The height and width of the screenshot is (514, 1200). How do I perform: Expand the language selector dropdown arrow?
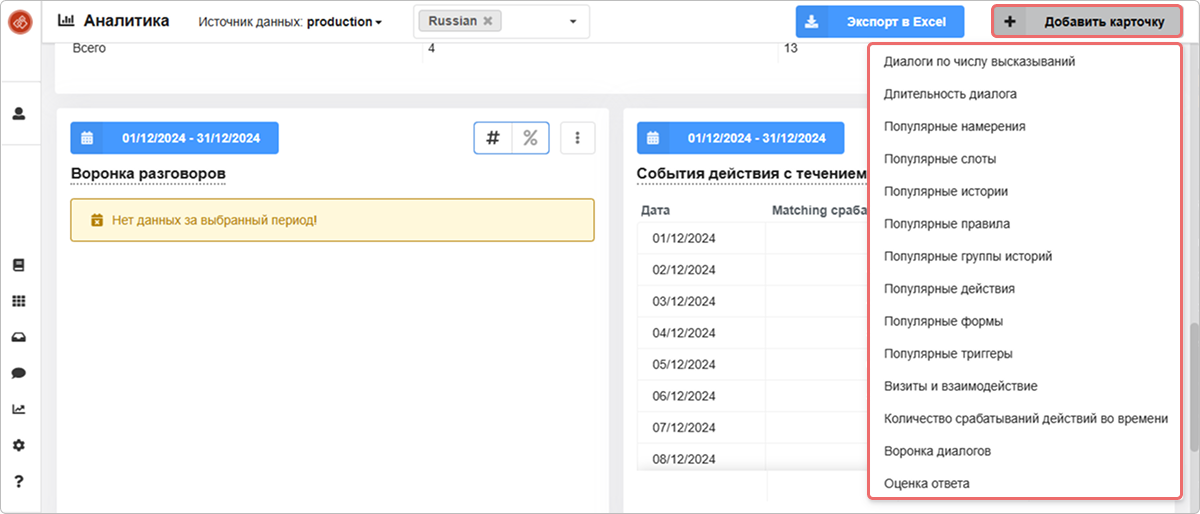click(x=573, y=22)
